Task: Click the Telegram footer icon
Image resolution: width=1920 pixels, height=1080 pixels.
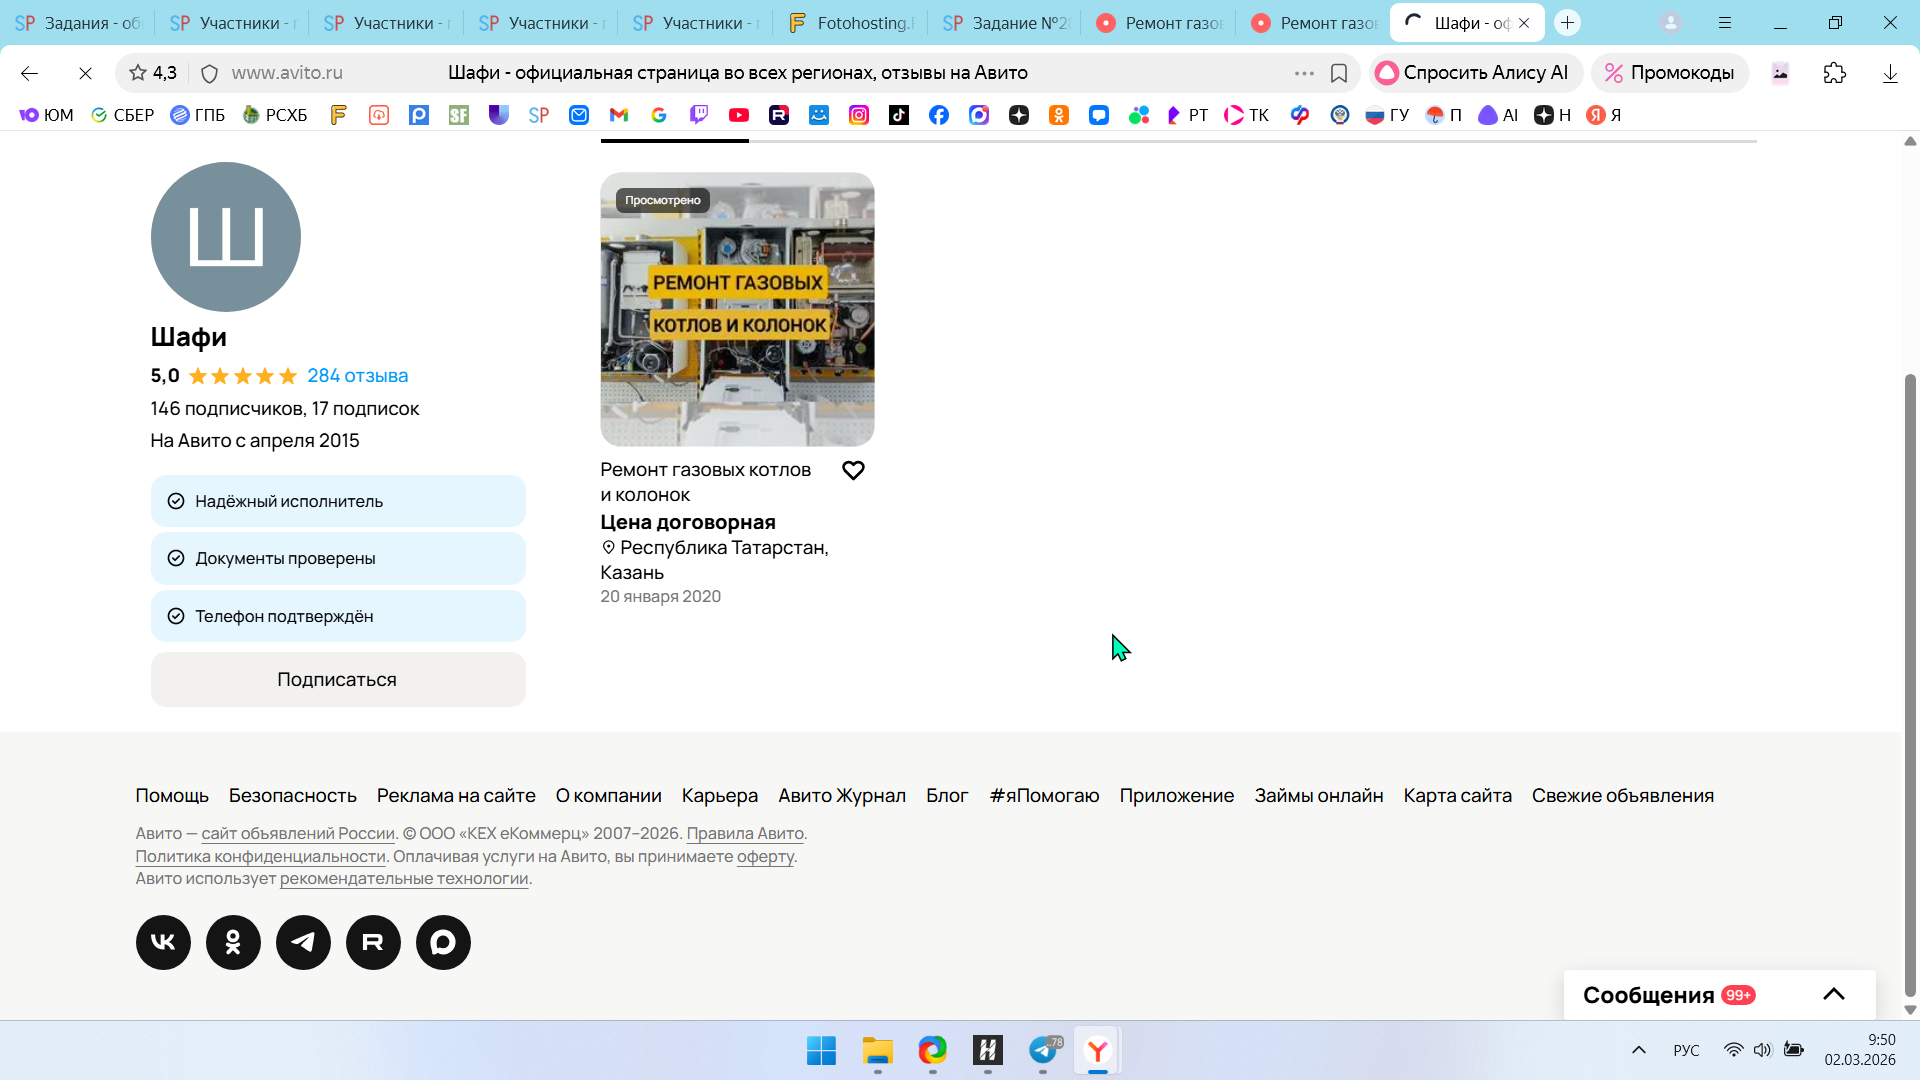Action: click(x=303, y=942)
